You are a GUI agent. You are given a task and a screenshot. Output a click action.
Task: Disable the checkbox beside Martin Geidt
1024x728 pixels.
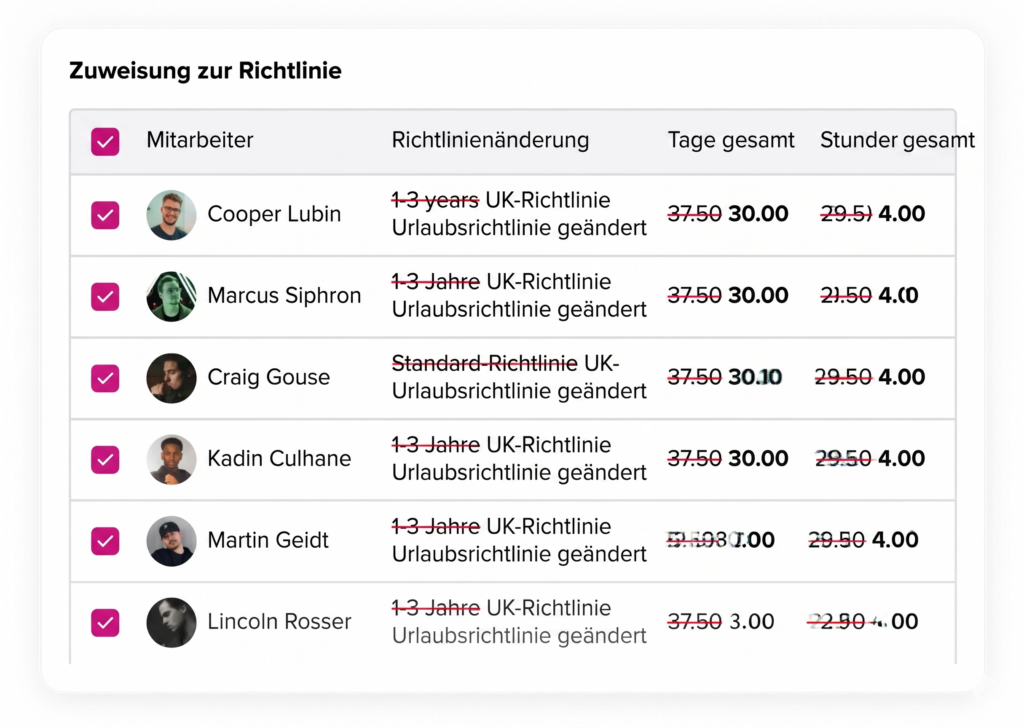104,540
